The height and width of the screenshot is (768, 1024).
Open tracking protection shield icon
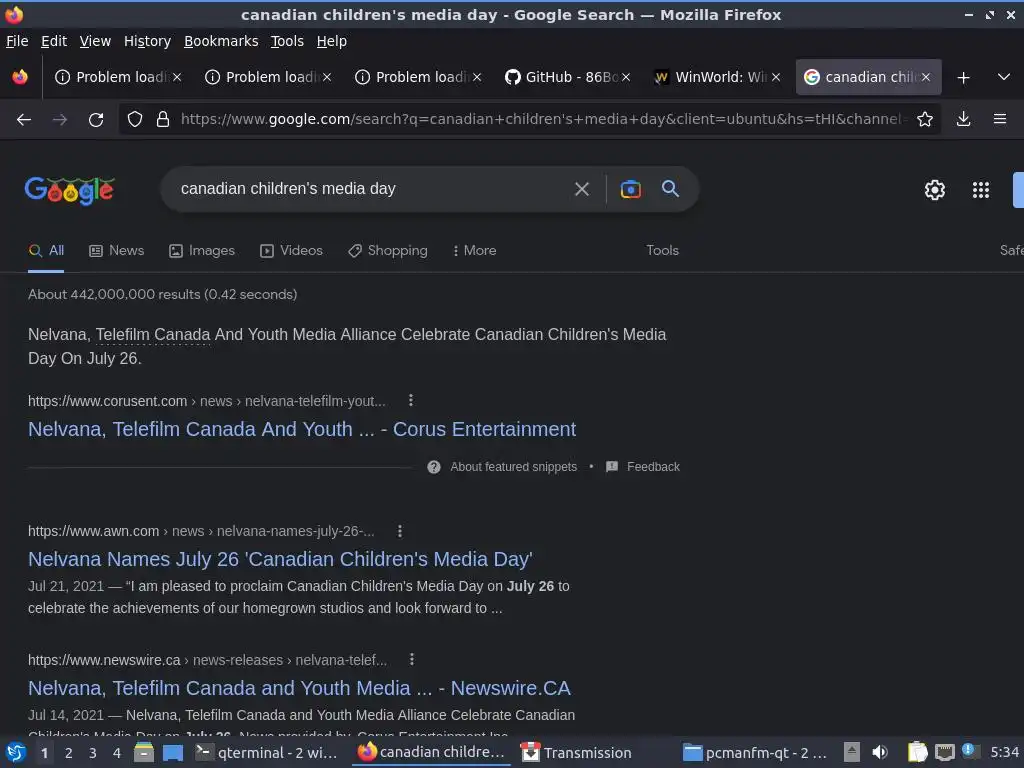click(135, 120)
